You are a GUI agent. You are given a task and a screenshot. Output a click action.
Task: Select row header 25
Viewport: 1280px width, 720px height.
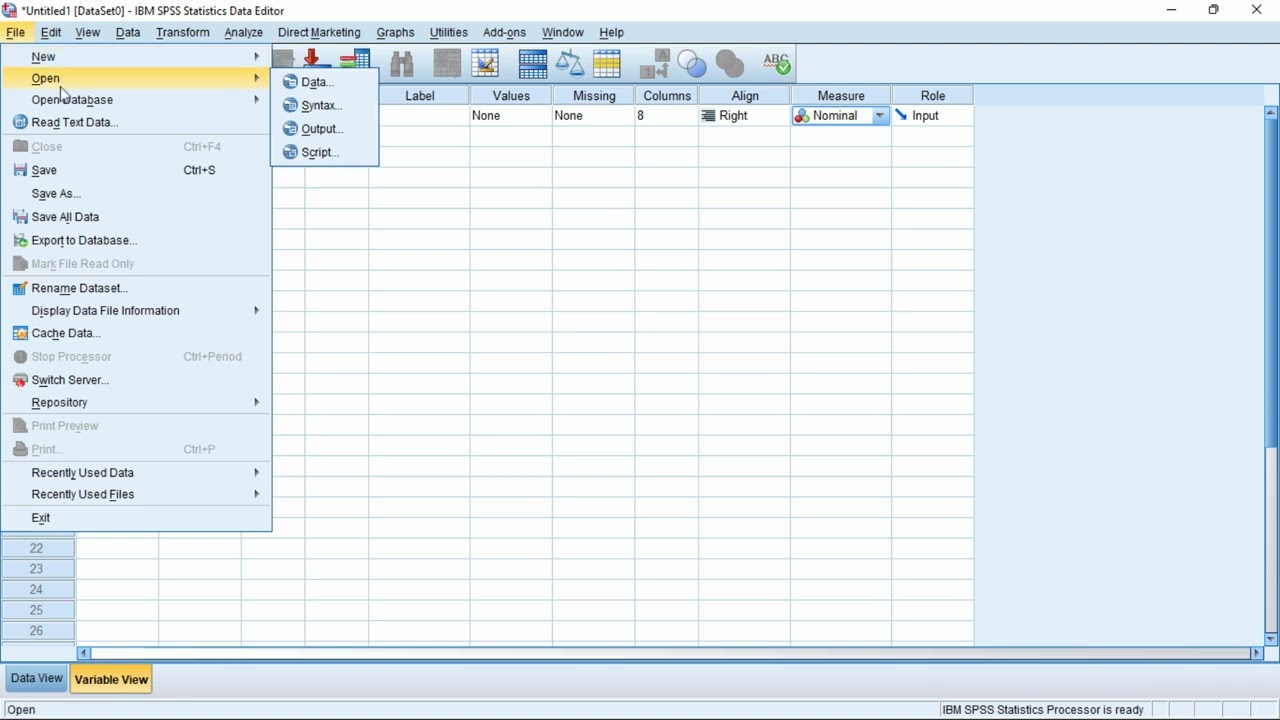38,610
